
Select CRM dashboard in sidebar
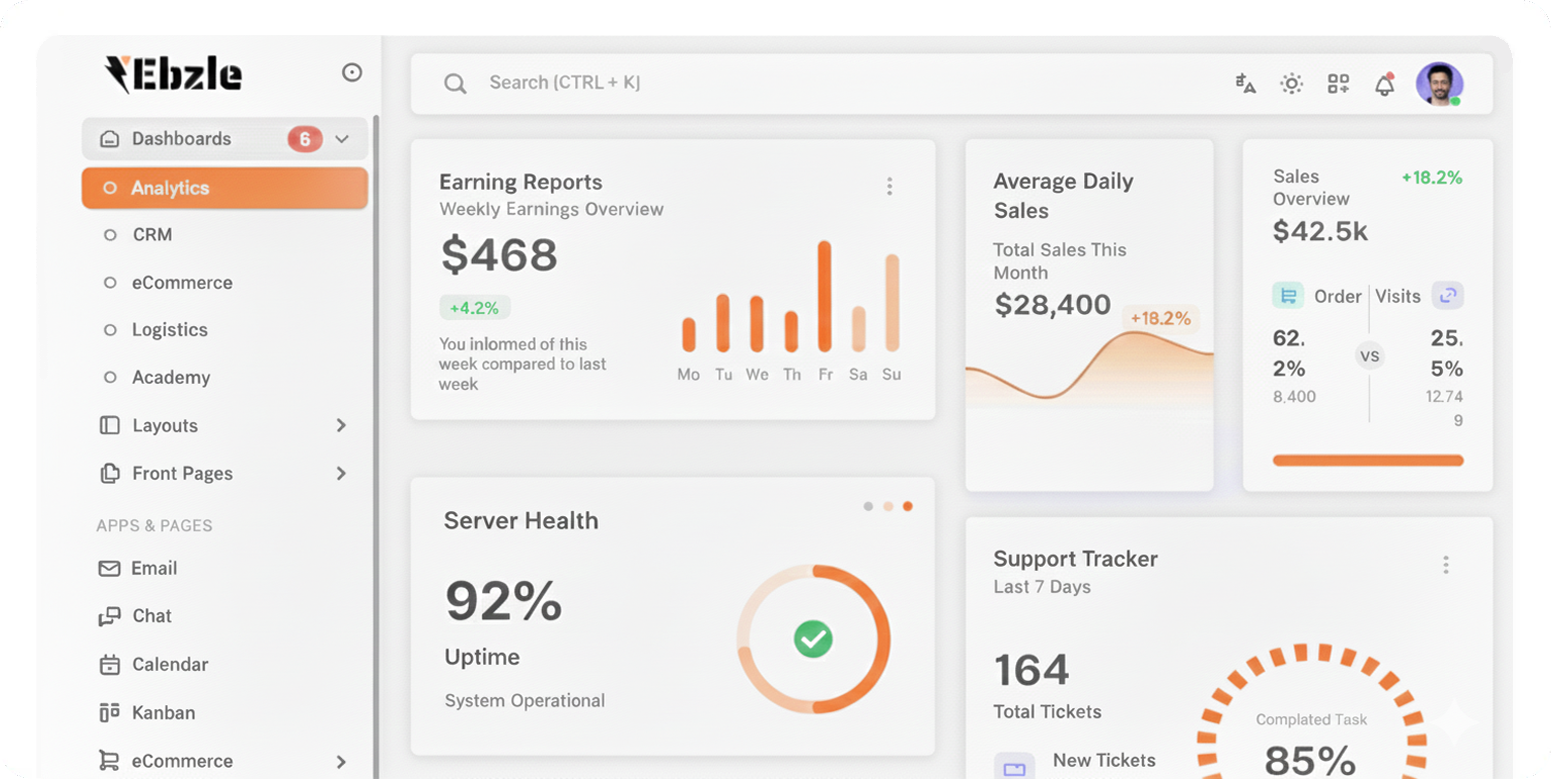click(152, 235)
